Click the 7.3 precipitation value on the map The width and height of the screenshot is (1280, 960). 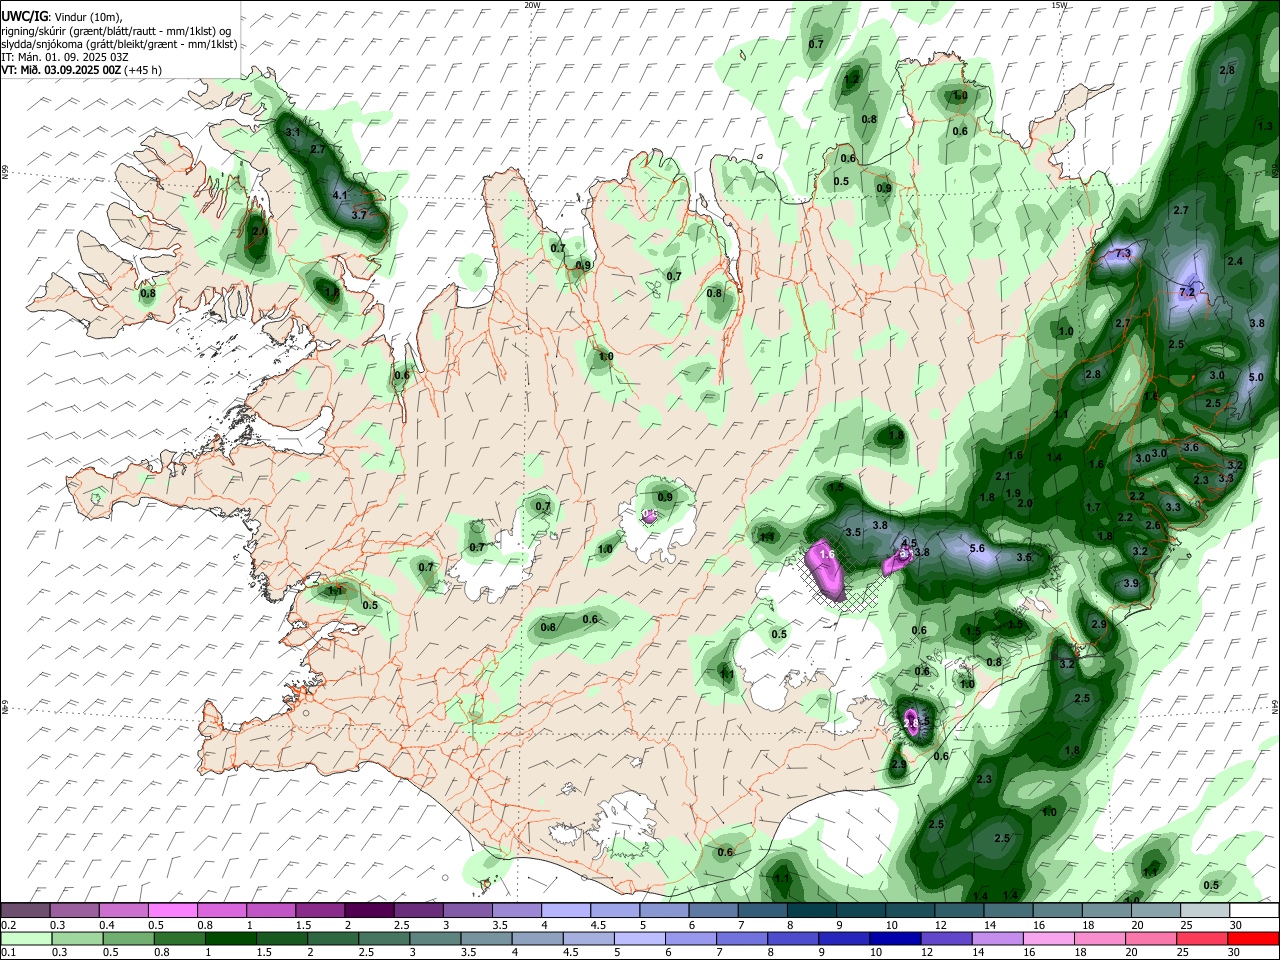tap(1123, 254)
